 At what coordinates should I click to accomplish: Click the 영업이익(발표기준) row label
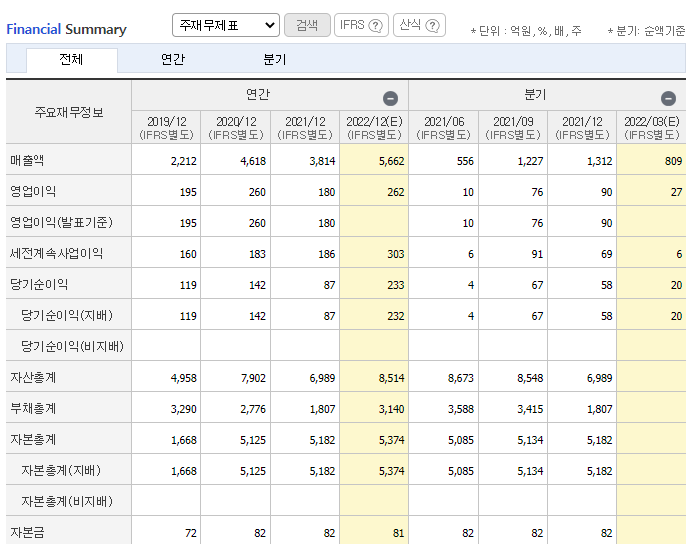point(62,222)
